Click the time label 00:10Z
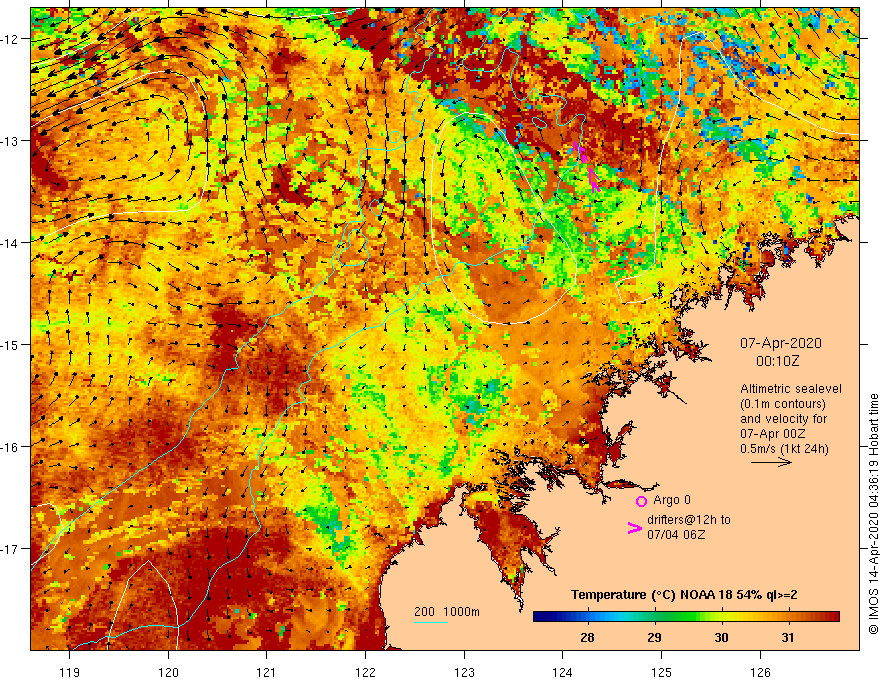880x680 pixels. [x=777, y=361]
